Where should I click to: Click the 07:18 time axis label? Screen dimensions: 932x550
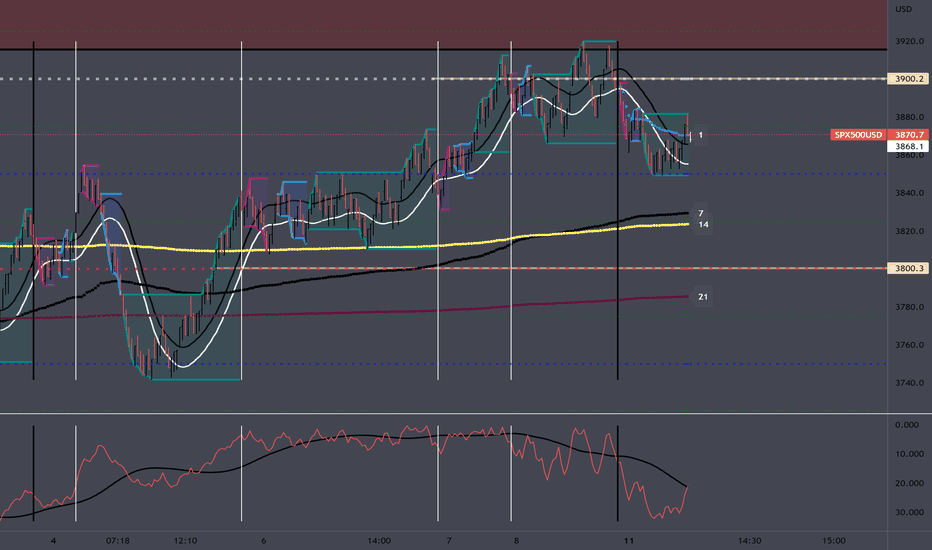click(118, 540)
